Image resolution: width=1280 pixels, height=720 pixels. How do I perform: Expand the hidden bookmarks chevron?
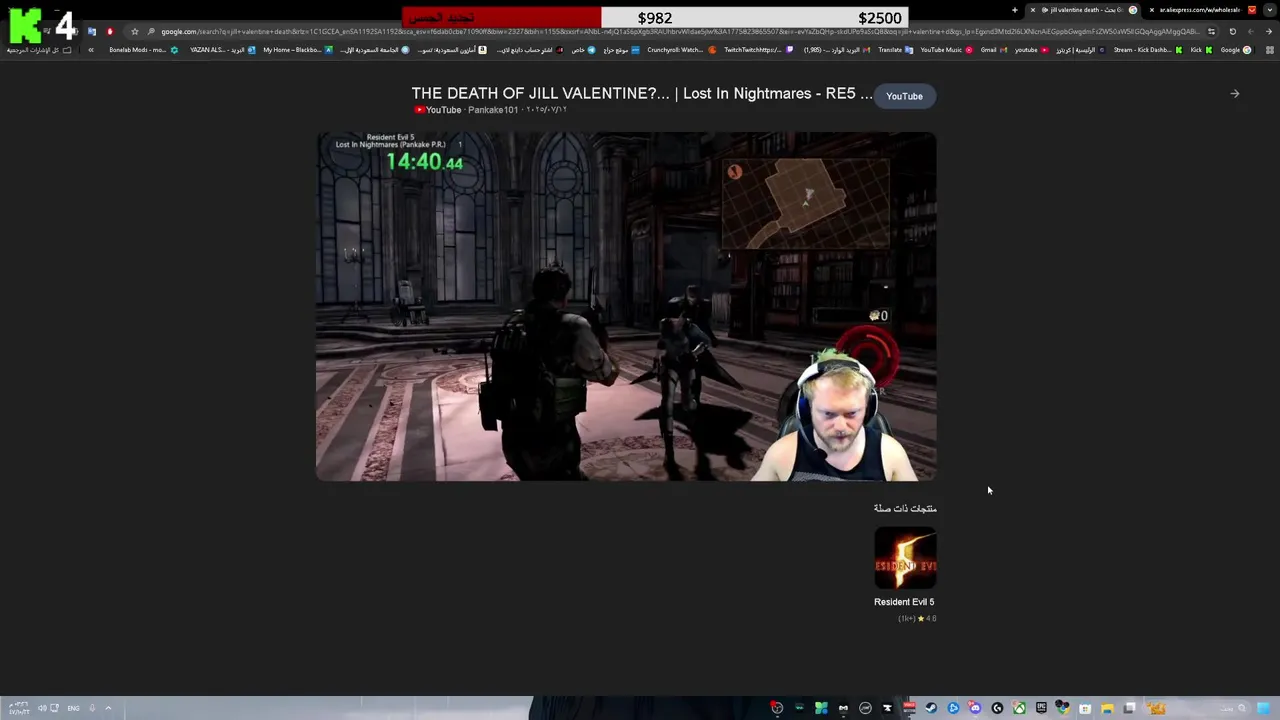click(91, 50)
